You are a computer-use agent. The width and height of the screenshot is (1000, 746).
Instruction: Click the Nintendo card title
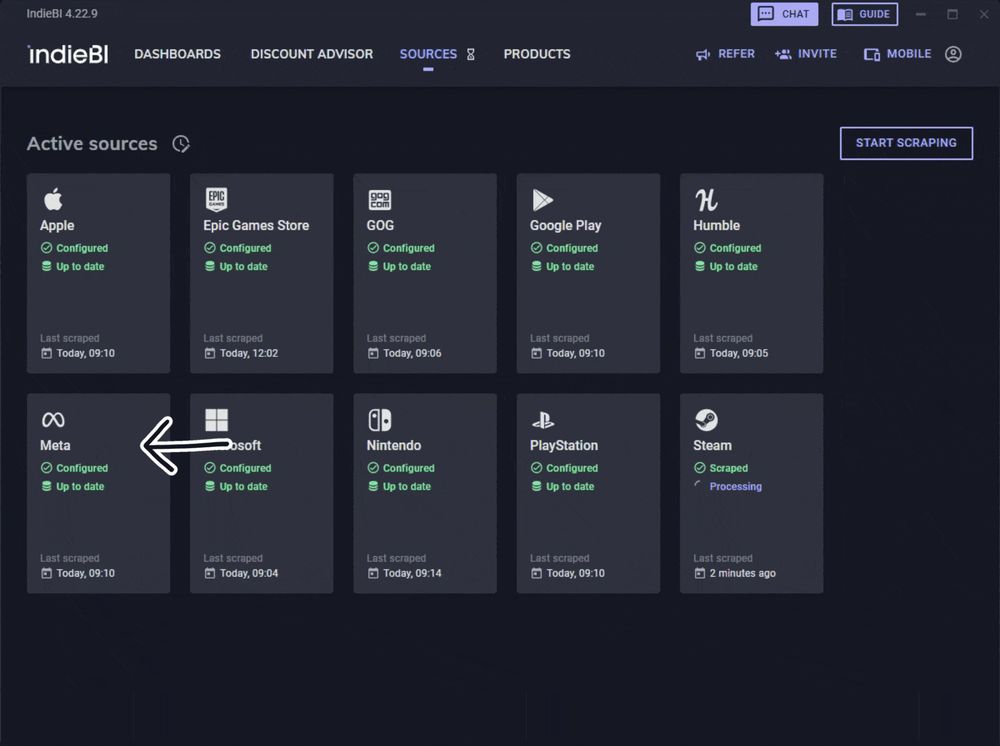pos(393,445)
